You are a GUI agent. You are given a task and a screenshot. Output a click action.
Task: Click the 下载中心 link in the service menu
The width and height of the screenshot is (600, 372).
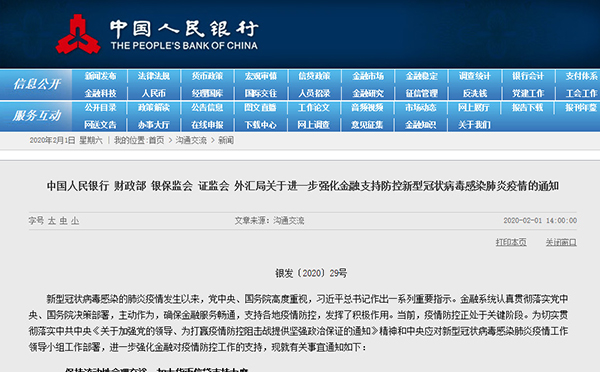pyautogui.click(x=261, y=125)
